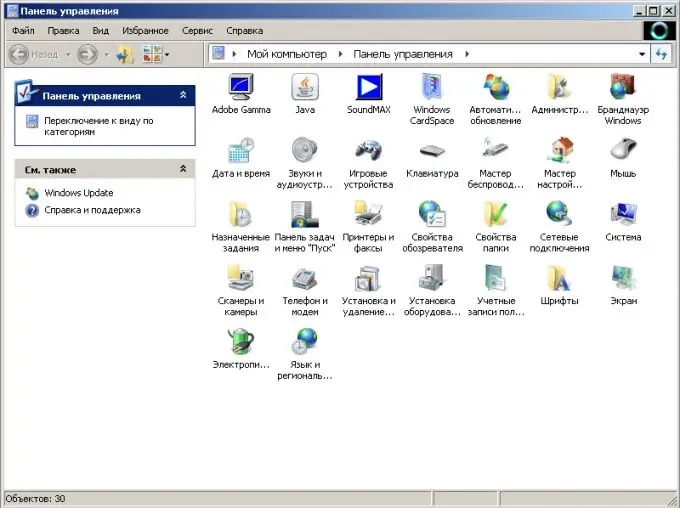Open the Views dropdown button
Image resolution: width=680 pixels, height=508 pixels.
(x=156, y=55)
